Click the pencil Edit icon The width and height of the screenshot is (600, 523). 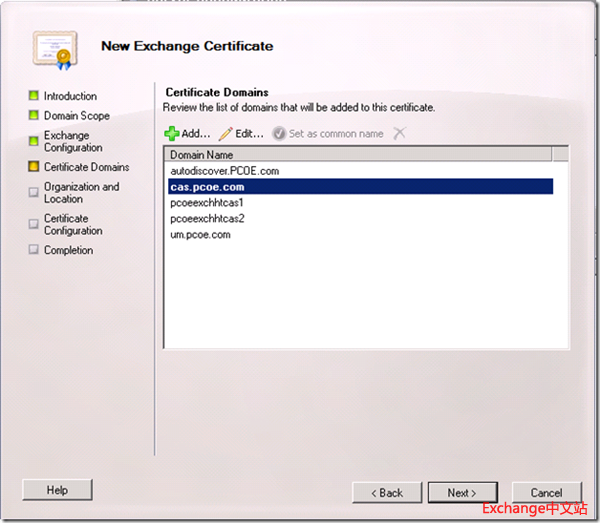click(x=225, y=133)
